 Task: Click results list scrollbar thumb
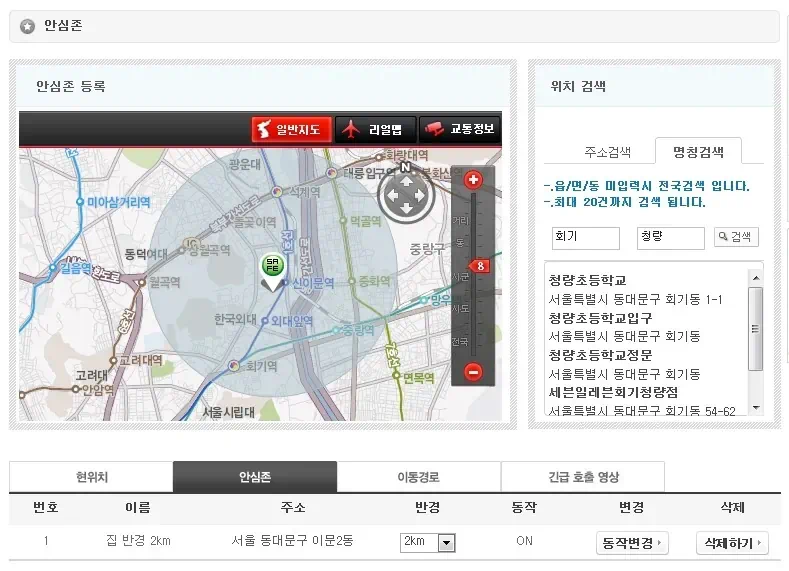[x=755, y=329]
